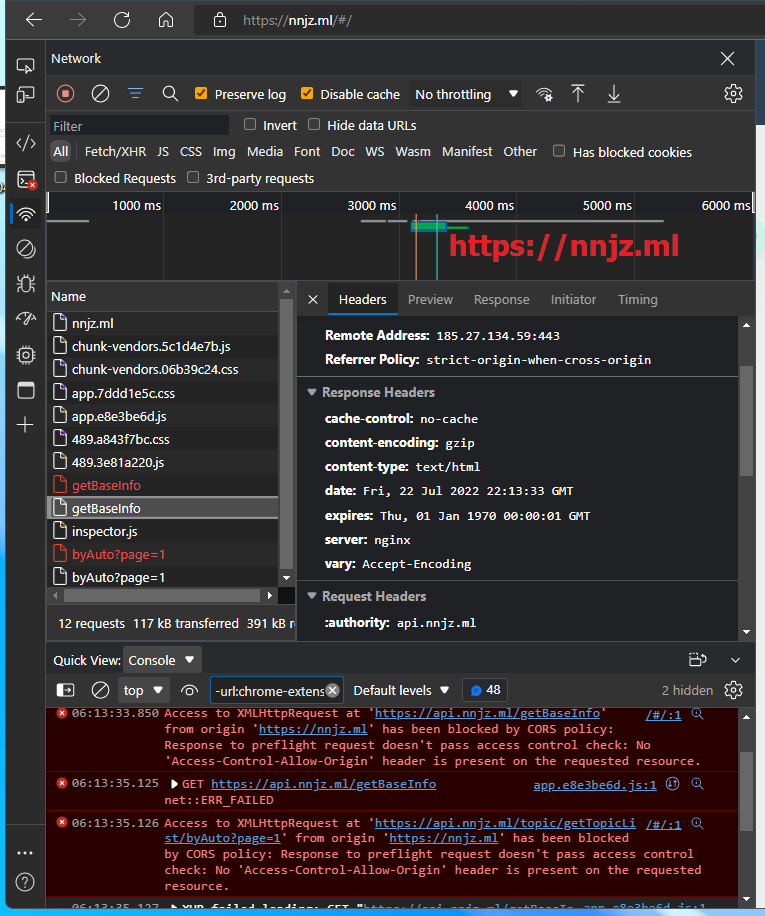Open network search magnifier

[170, 94]
